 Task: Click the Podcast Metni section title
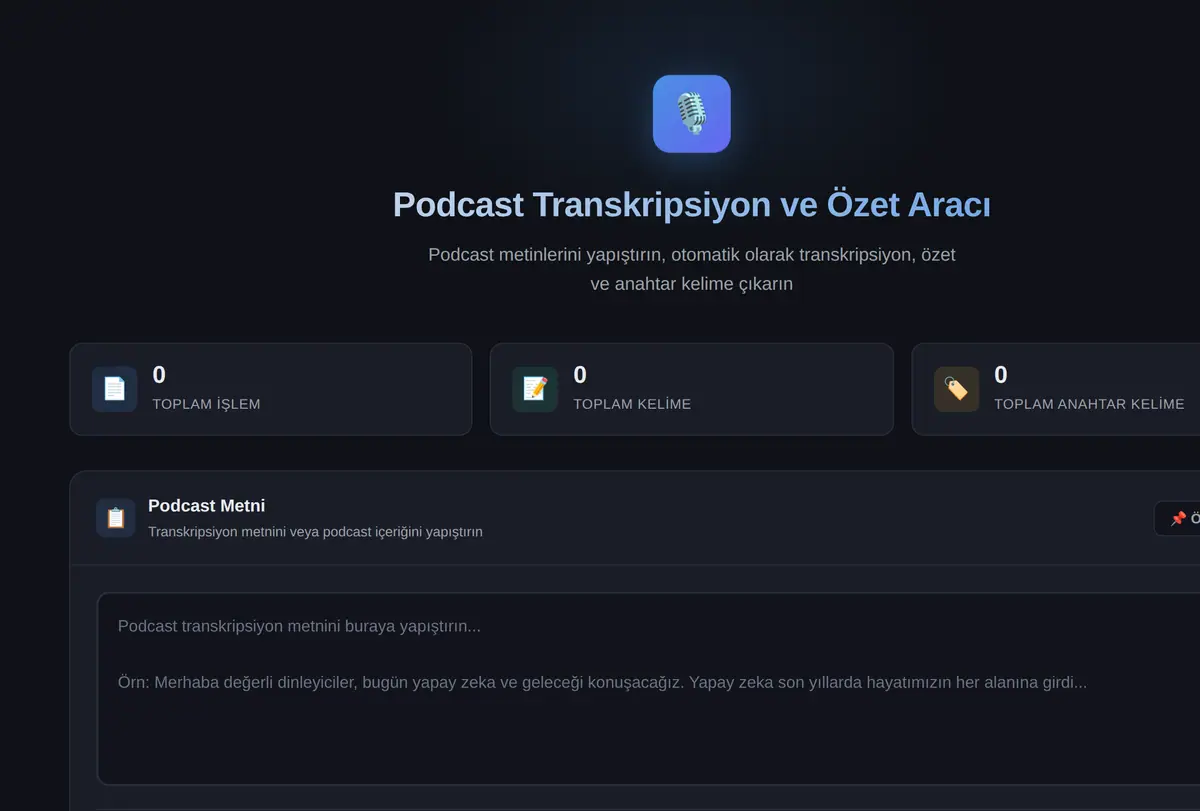[206, 506]
